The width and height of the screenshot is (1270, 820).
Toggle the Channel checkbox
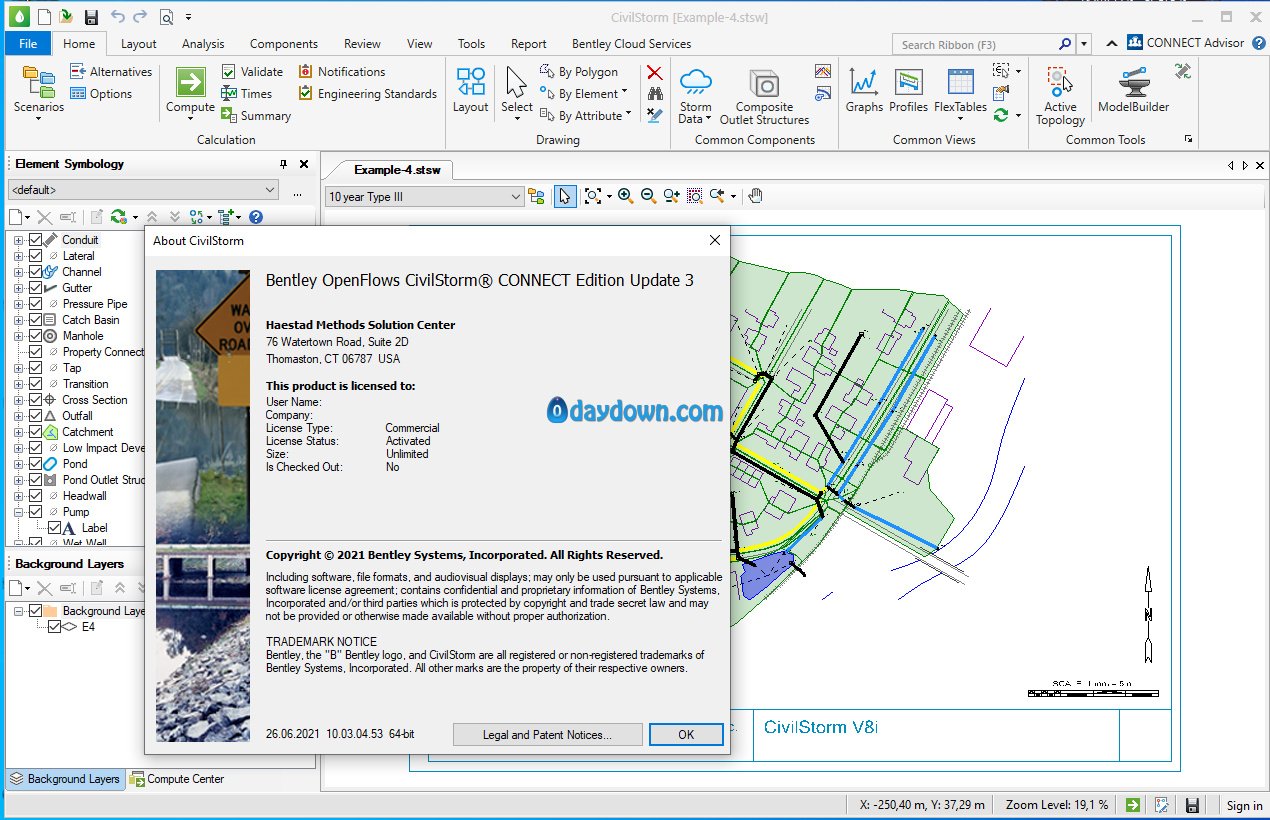coord(36,272)
